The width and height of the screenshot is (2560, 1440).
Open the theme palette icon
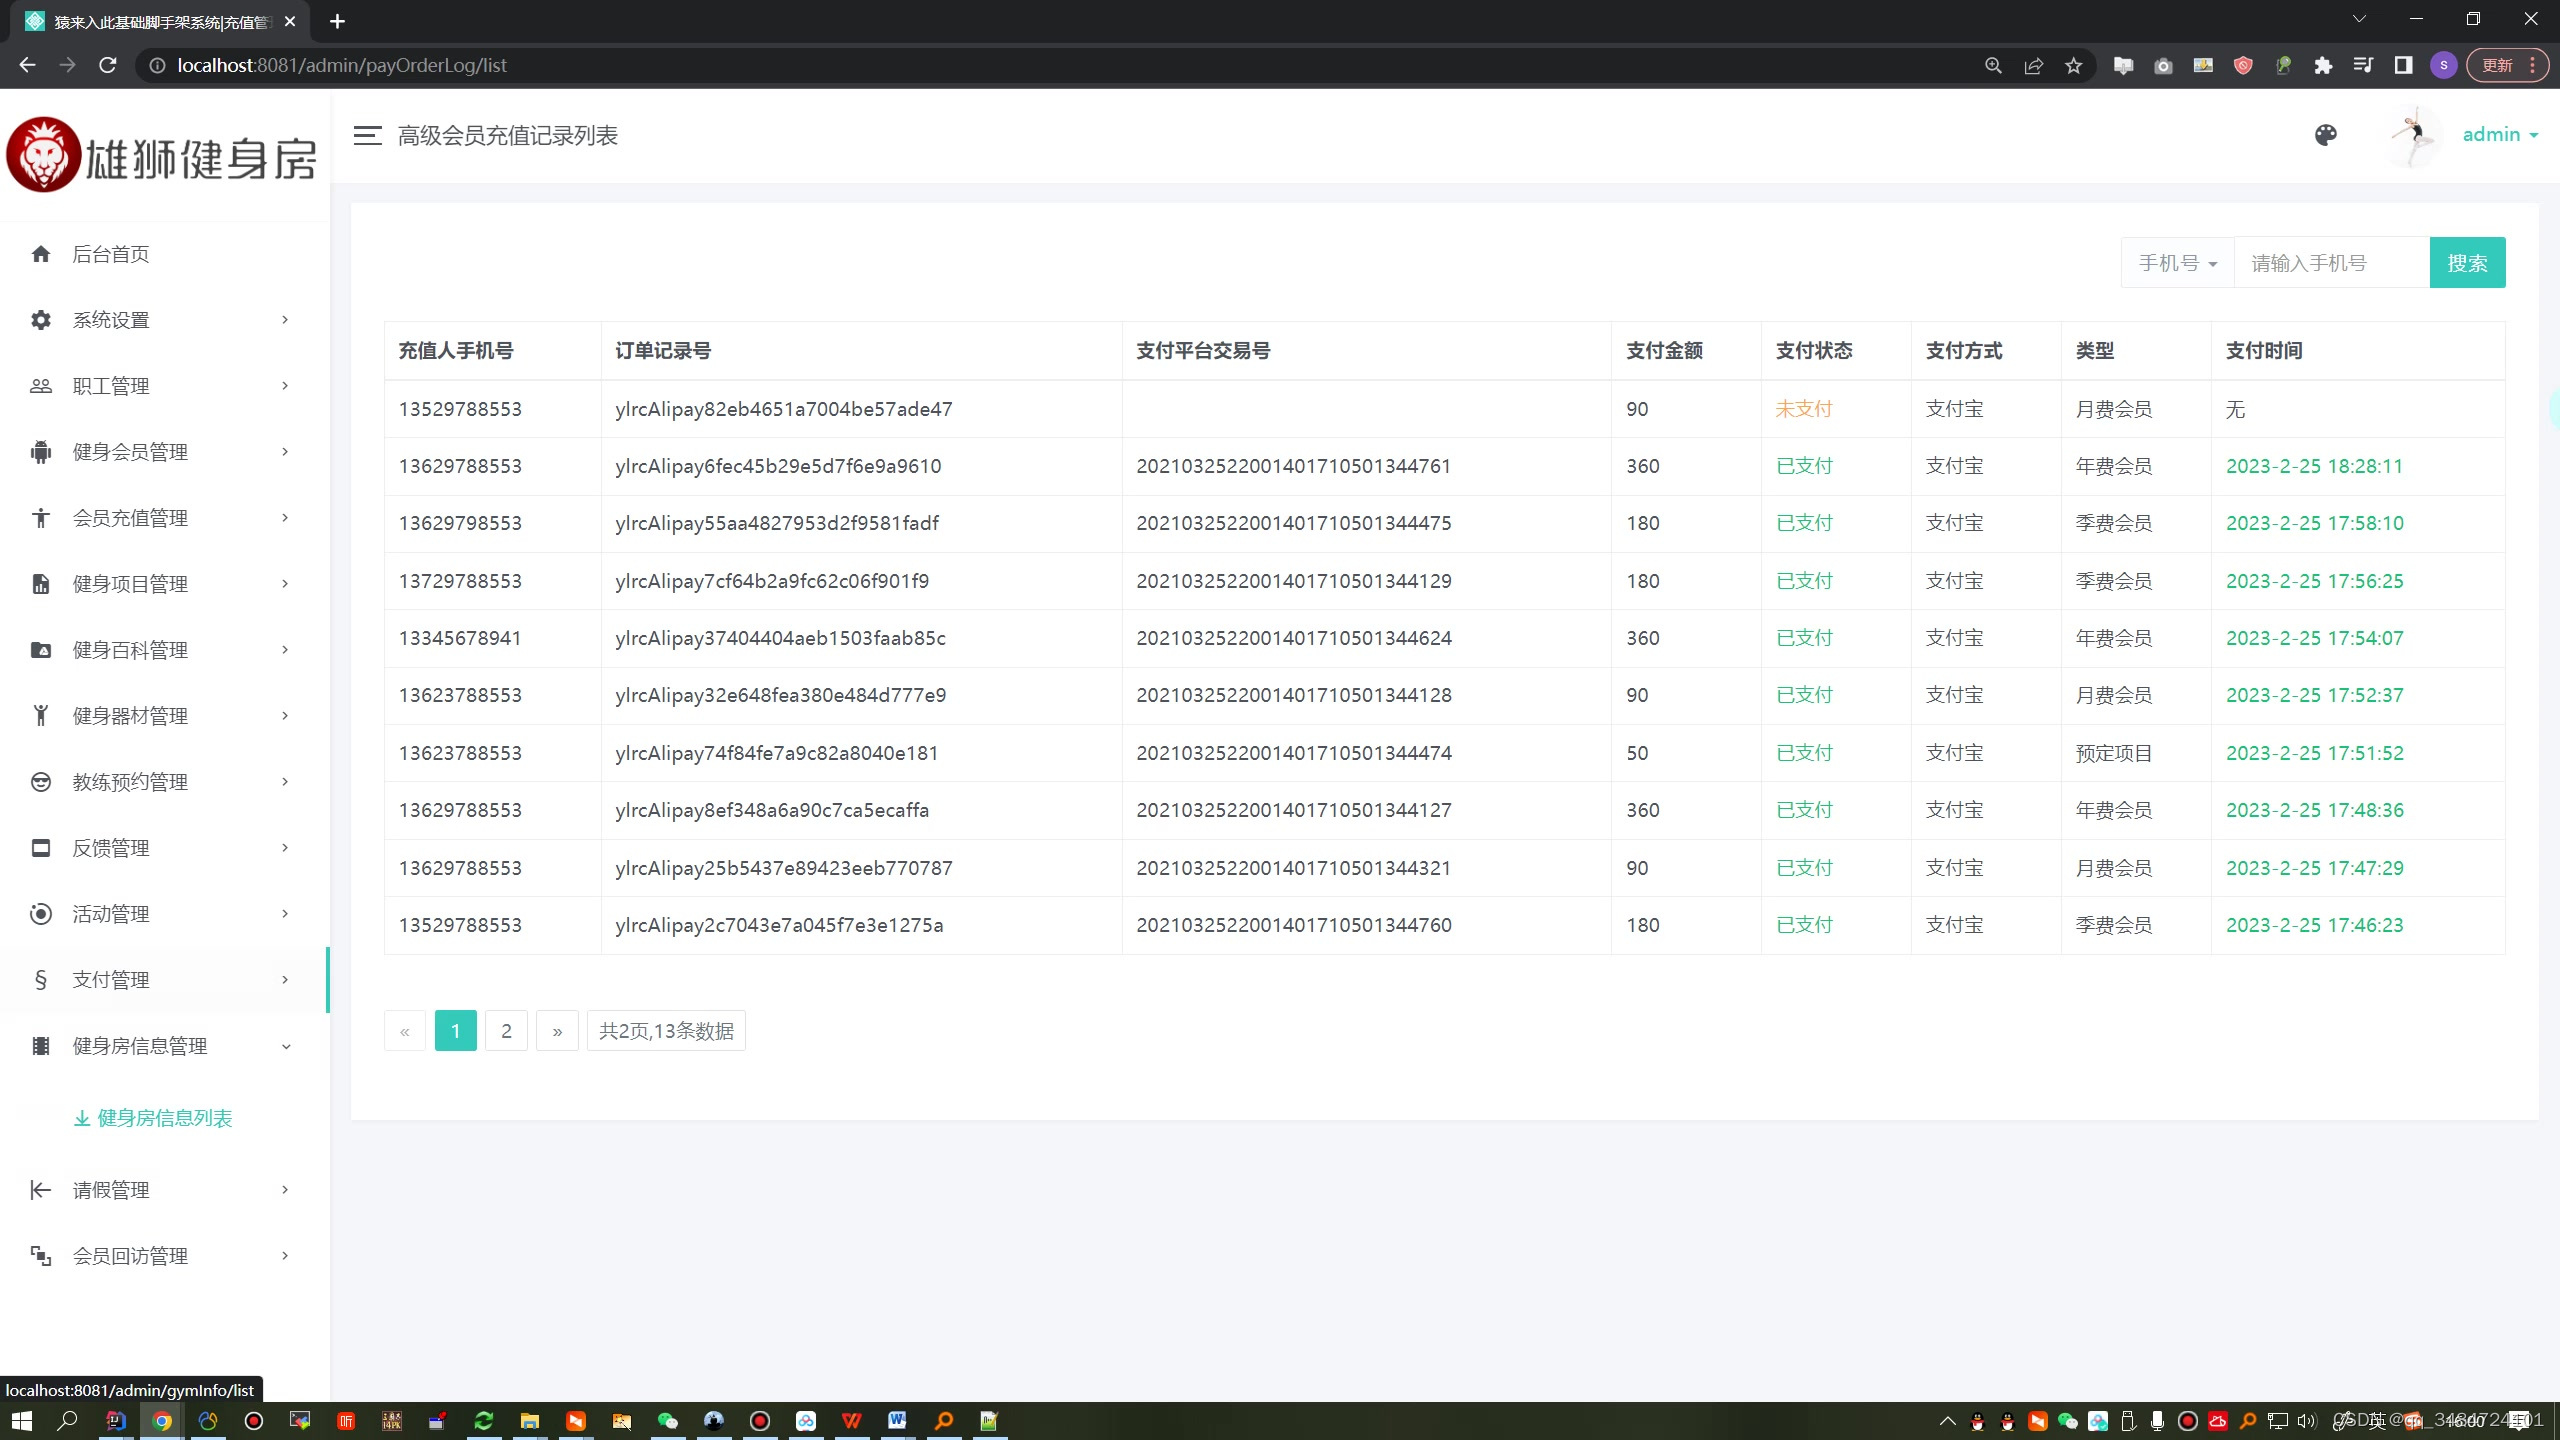point(2326,135)
